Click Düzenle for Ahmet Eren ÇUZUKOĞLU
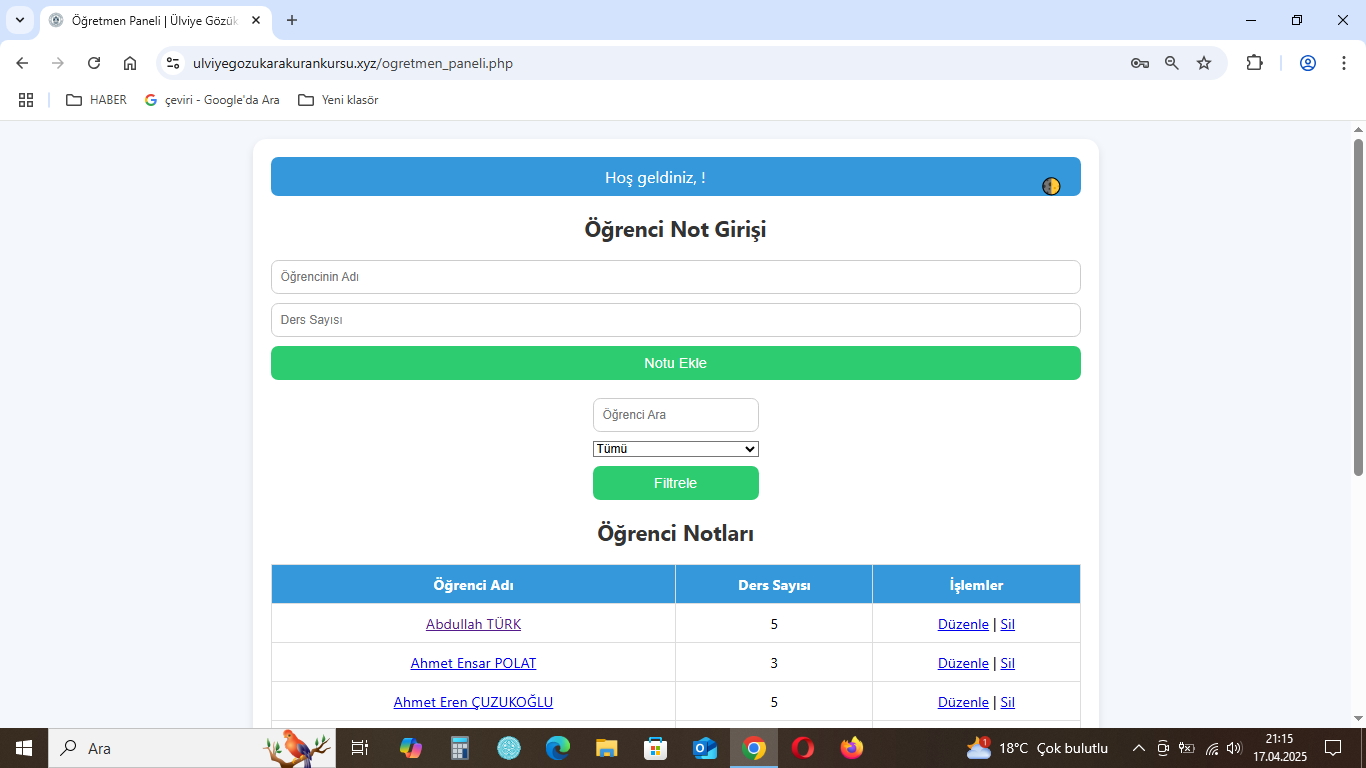Image resolution: width=1366 pixels, height=768 pixels. click(963, 702)
